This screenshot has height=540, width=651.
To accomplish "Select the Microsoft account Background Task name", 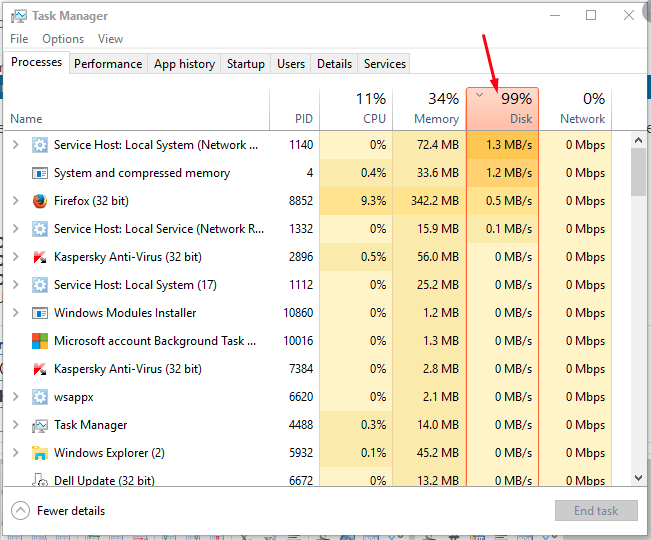I will 155,341.
